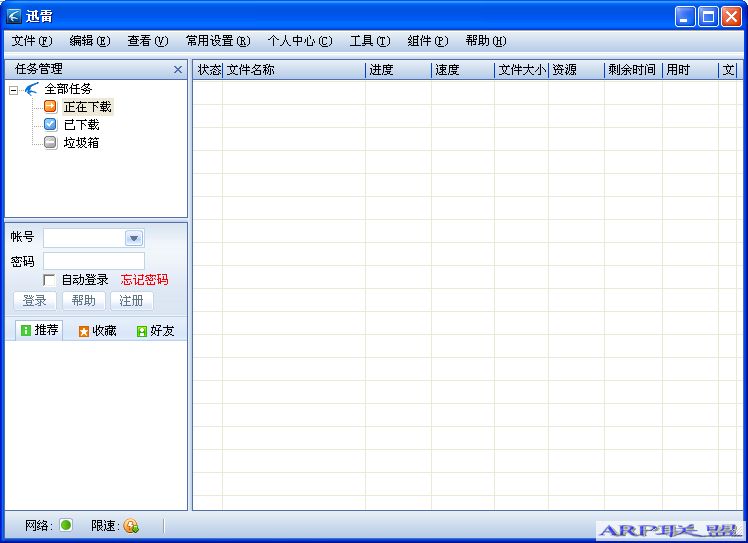Viewport: 748px width, 543px height.
Task: Open the 文件(F) menu
Action: [32, 41]
